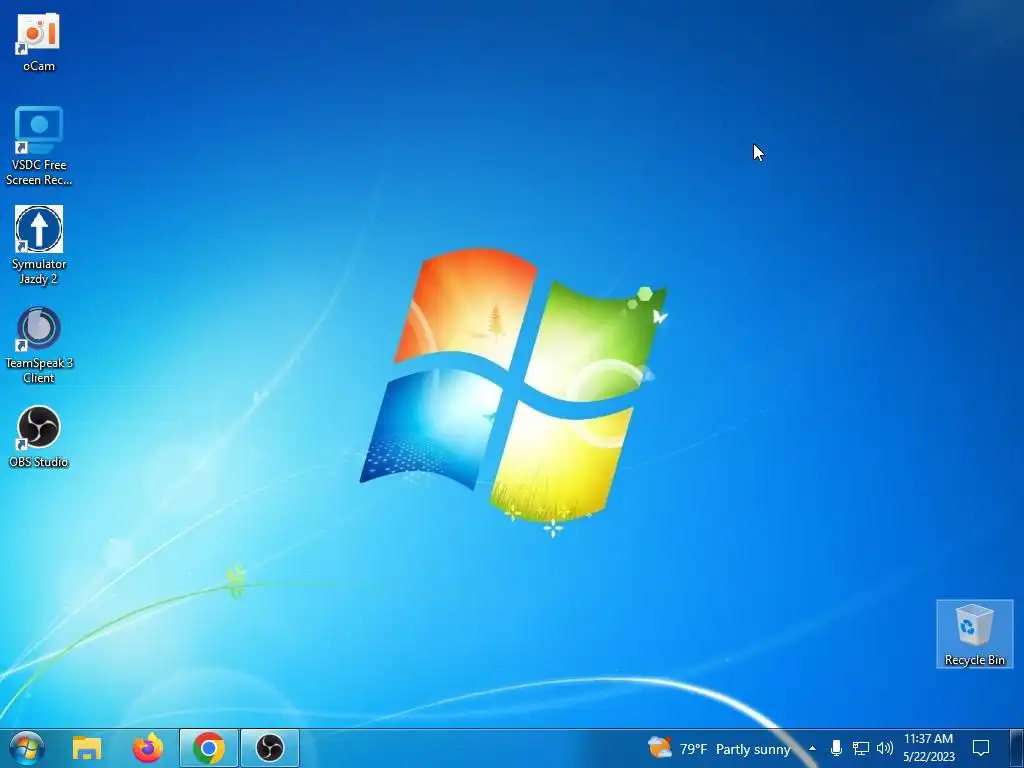Open the clock showing 11:37 AM
Image resolution: width=1024 pixels, height=768 pixels.
coord(929,748)
